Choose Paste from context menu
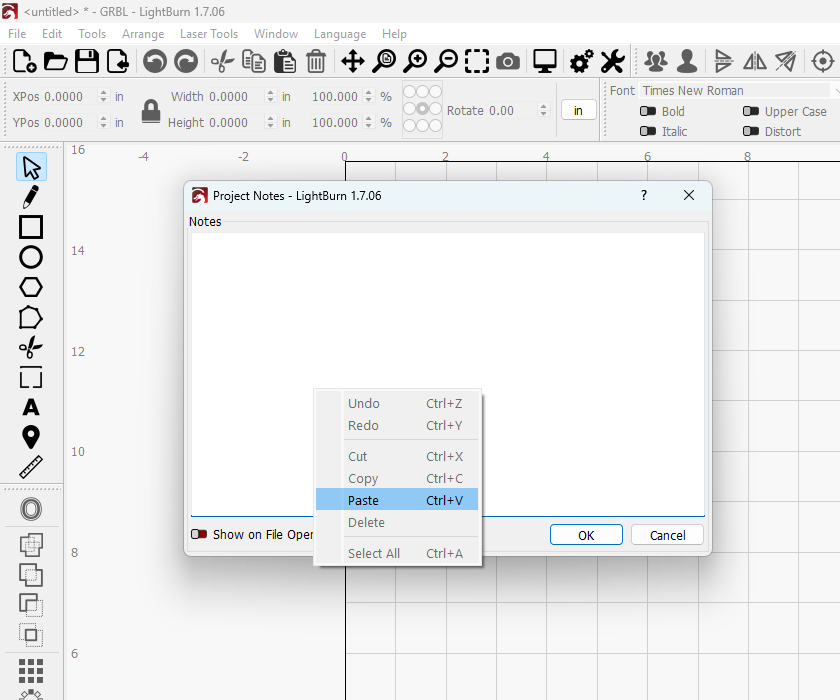840x700 pixels. tap(397, 500)
